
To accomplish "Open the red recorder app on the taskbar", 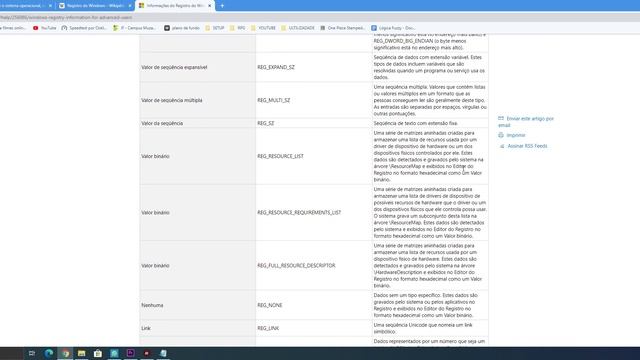I will 147,353.
